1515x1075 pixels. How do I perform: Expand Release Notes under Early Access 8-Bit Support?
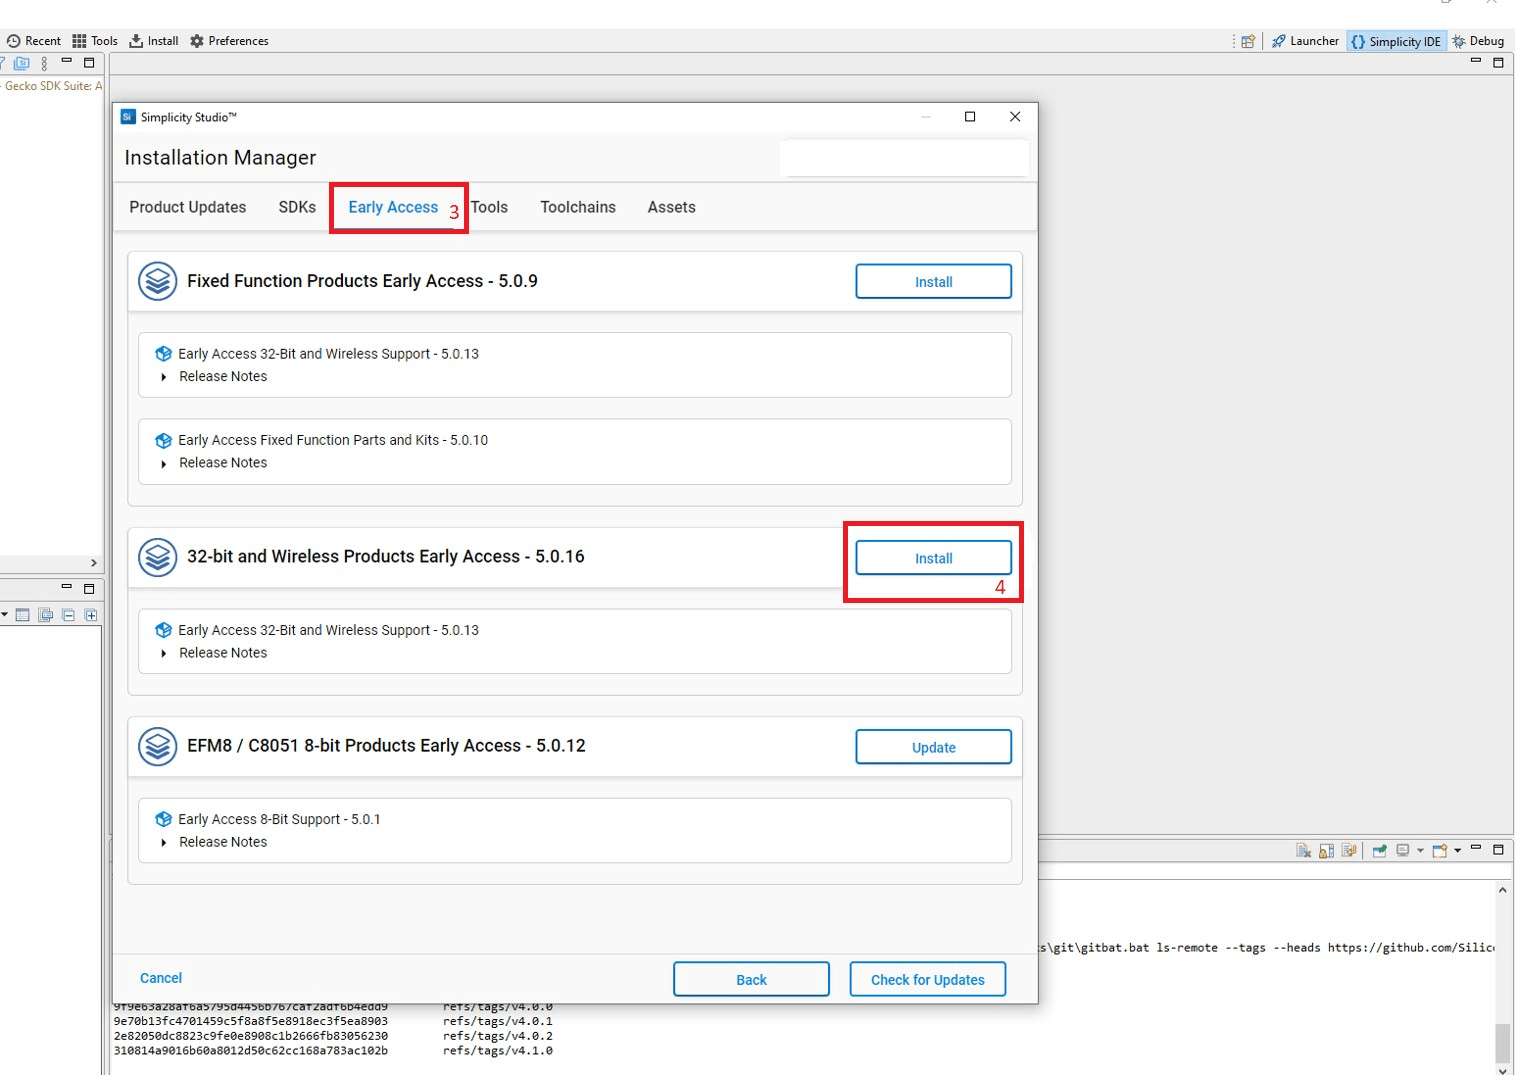coord(163,843)
